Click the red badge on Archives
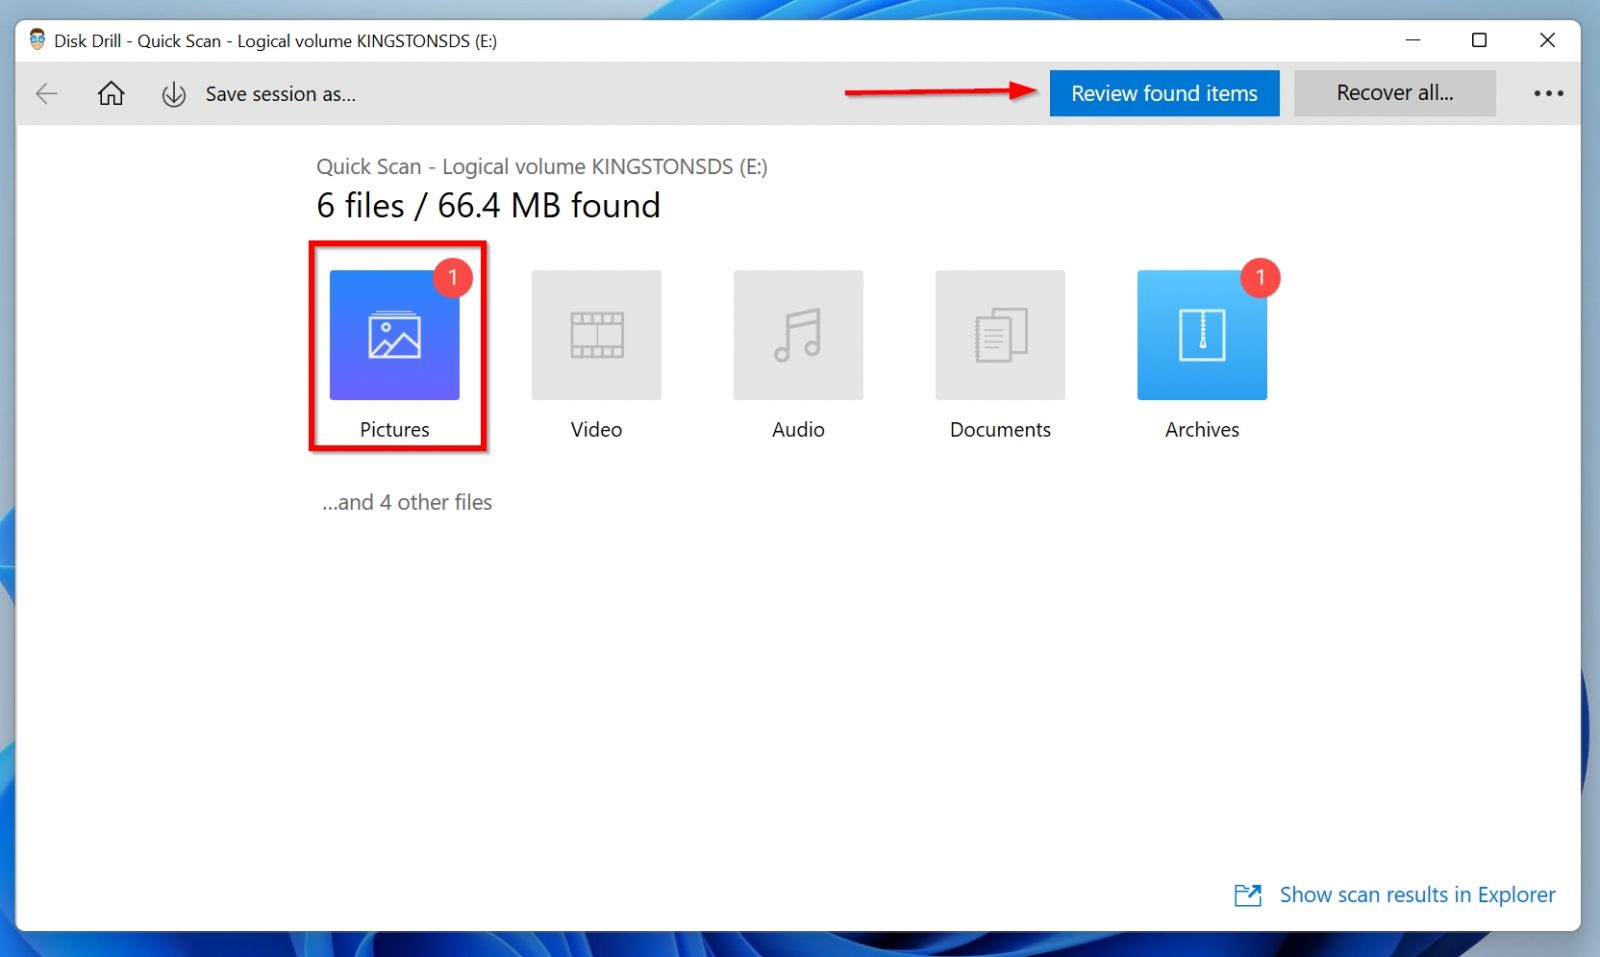Screen dimensions: 1600x957 (x=1260, y=279)
